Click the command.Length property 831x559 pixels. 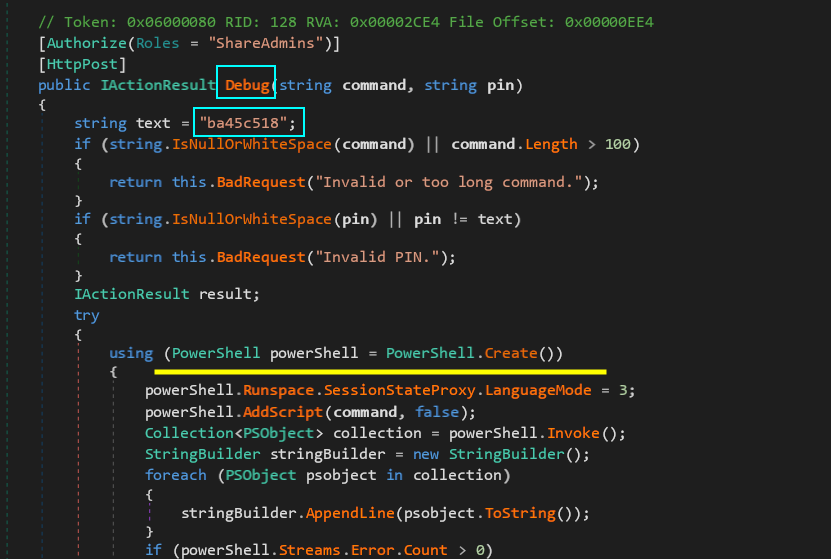tap(514, 144)
